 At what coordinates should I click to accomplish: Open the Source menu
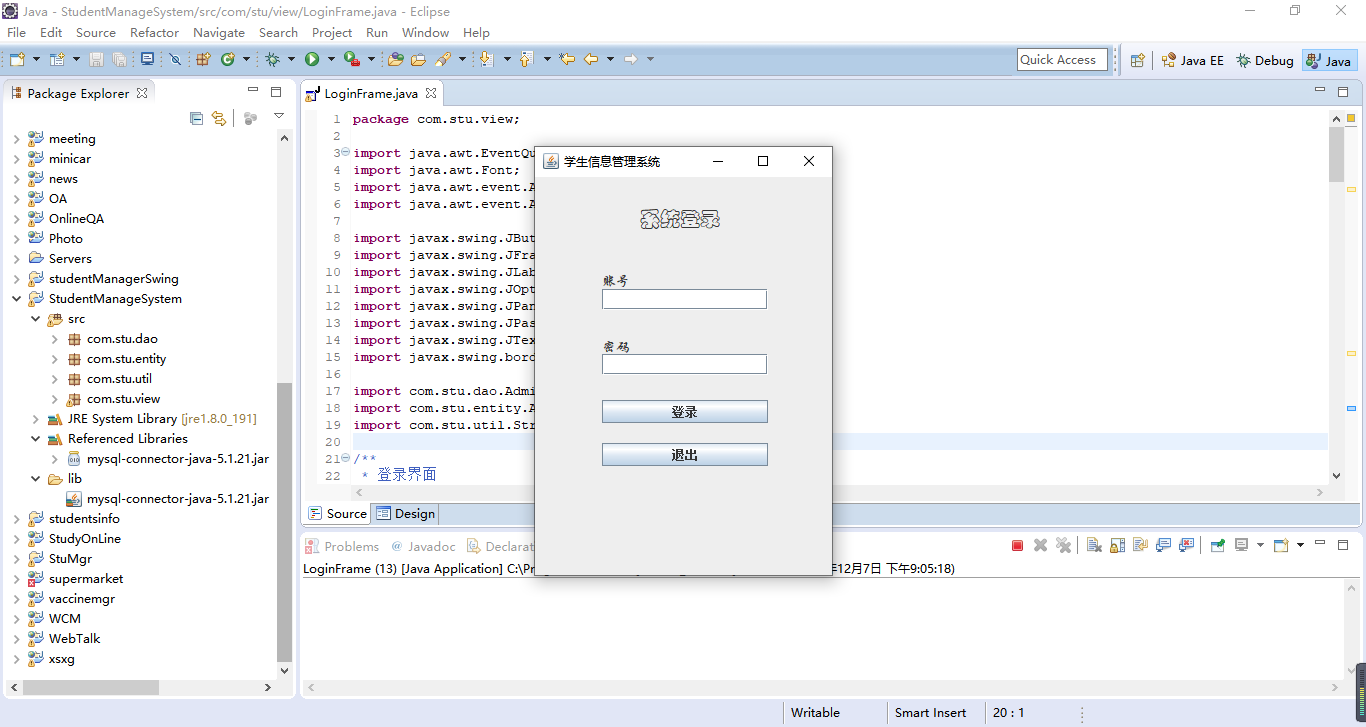(96, 32)
